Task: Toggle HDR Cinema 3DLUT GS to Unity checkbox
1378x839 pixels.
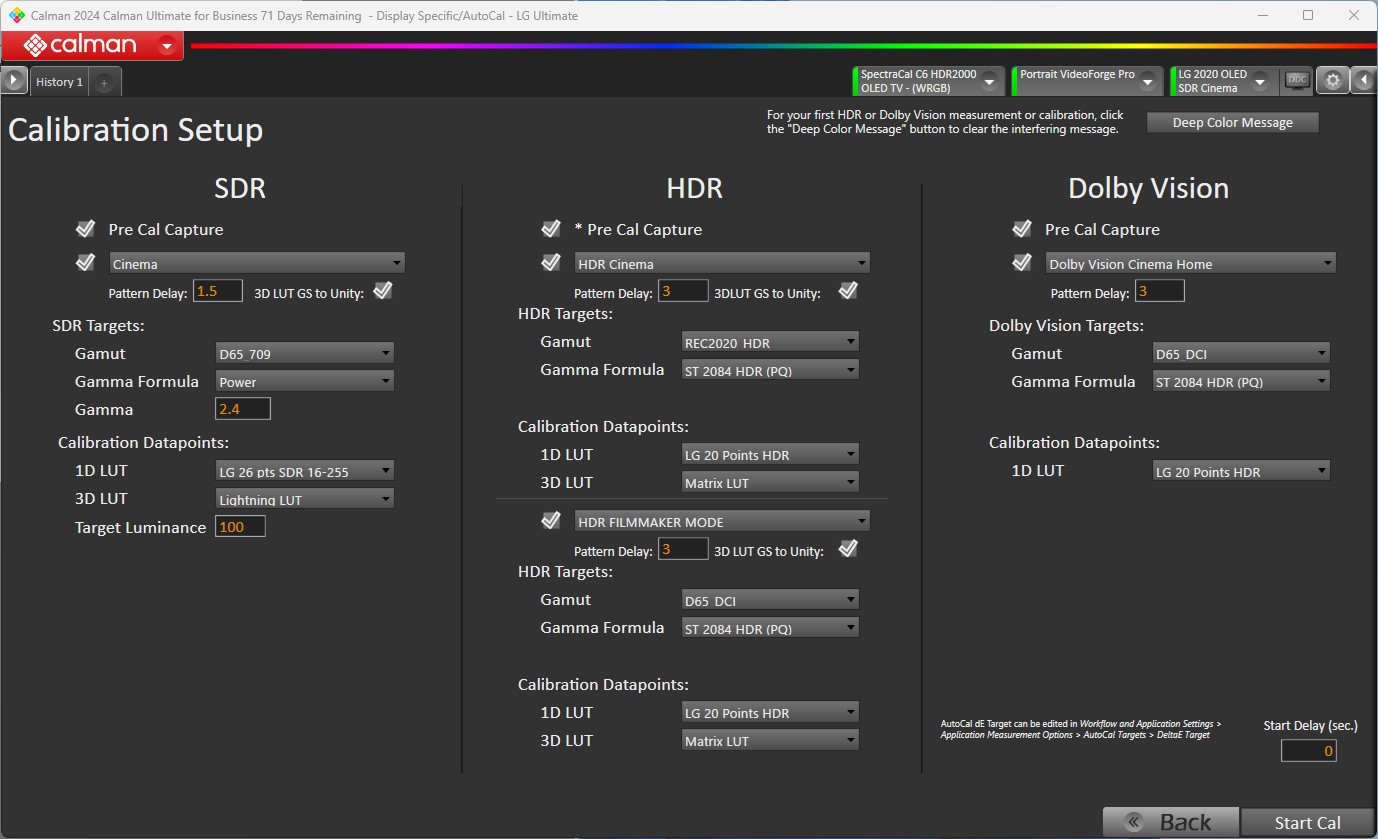Action: [848, 291]
